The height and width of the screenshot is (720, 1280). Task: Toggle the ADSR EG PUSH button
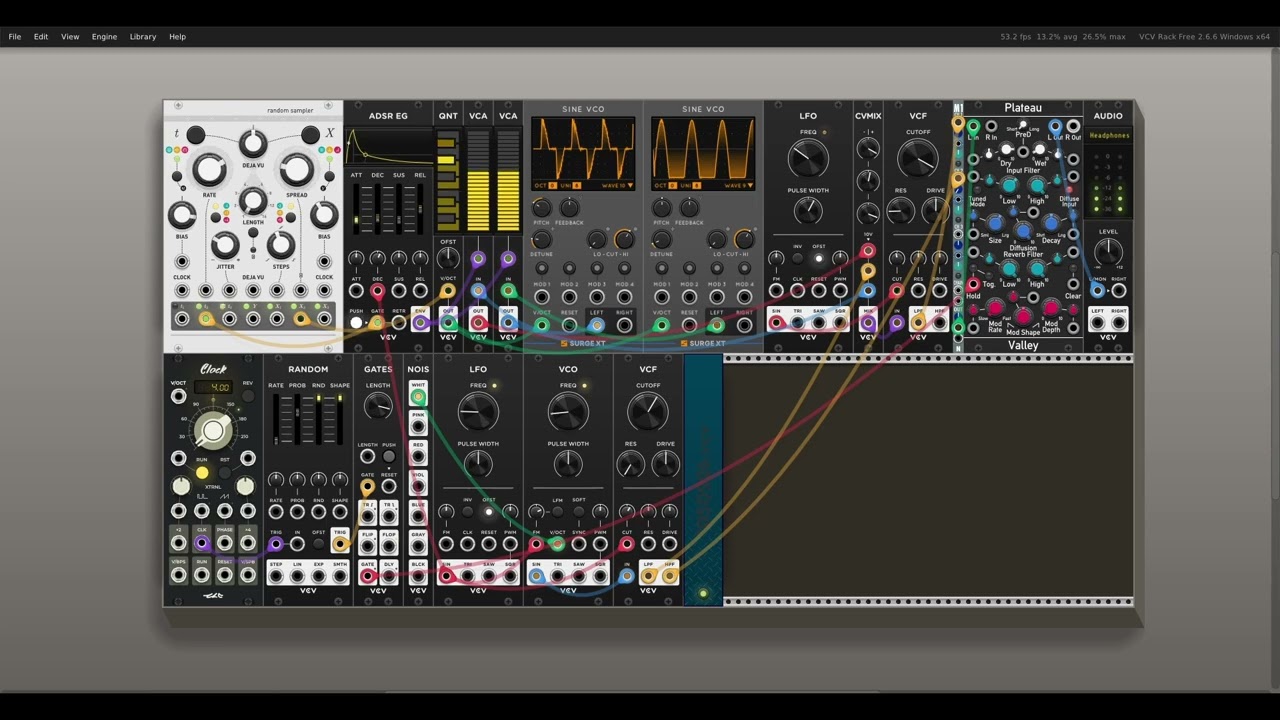(356, 323)
